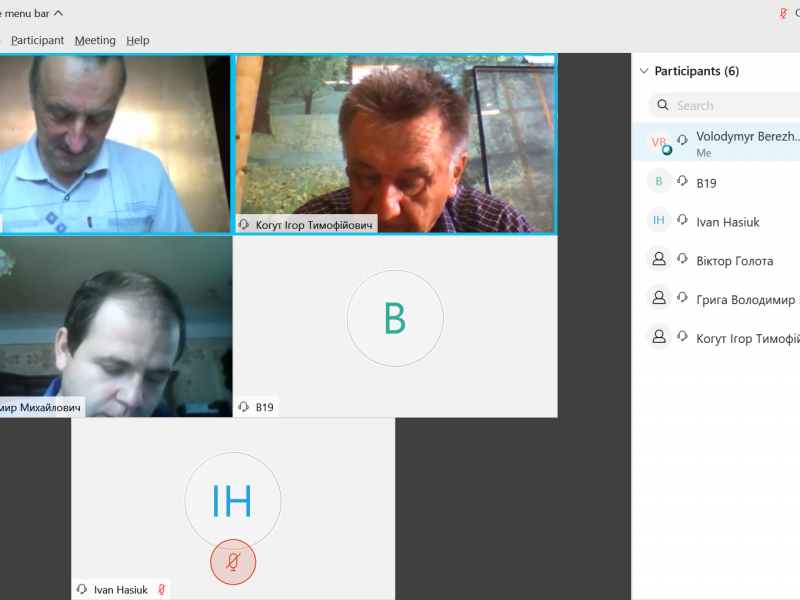Click the headset icon on the B19 video tile label

pos(244,407)
